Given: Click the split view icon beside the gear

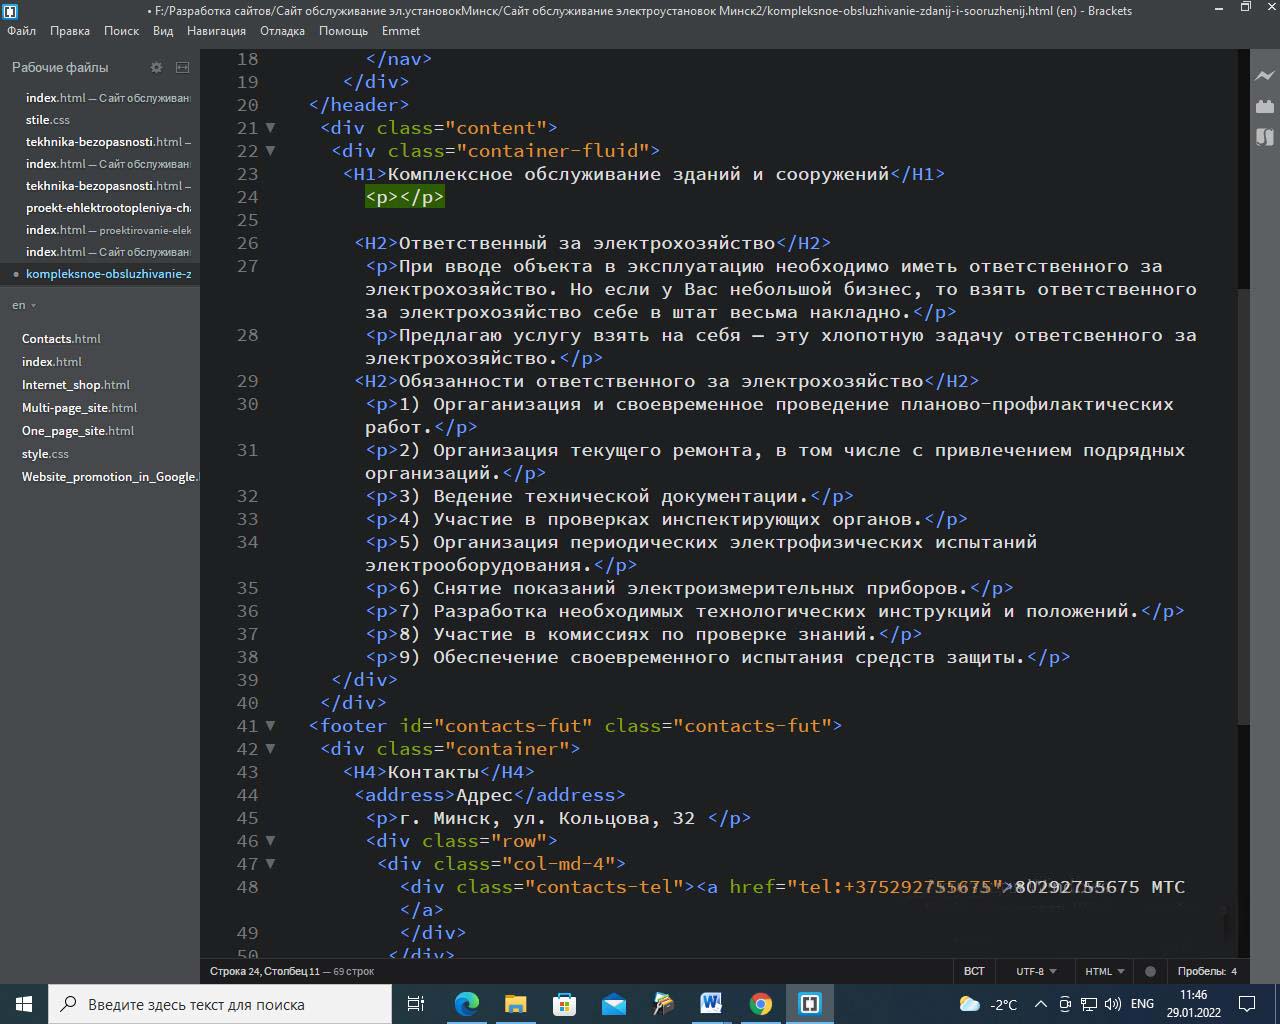Looking at the screenshot, I should pos(182,67).
